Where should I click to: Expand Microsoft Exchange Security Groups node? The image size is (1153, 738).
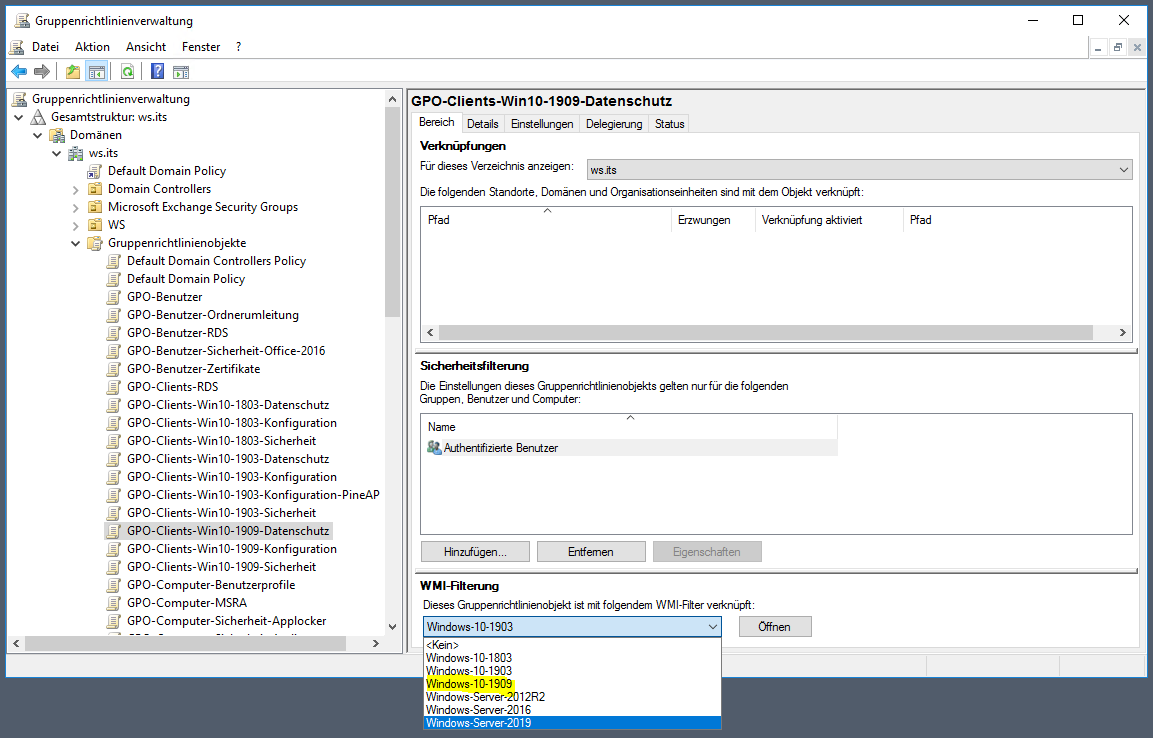point(76,208)
